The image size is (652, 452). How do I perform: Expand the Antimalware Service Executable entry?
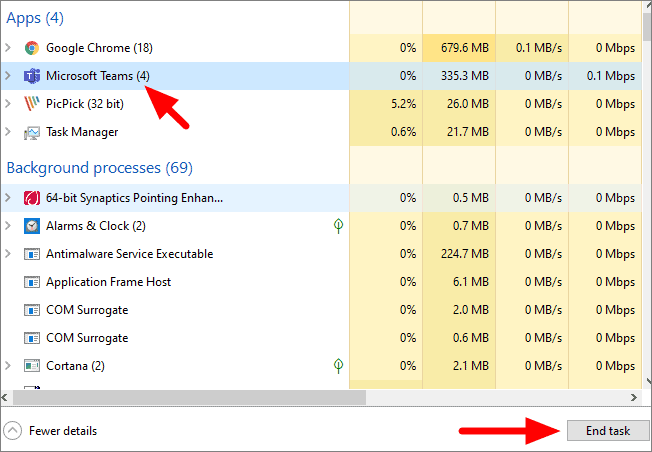pyautogui.click(x=7, y=254)
